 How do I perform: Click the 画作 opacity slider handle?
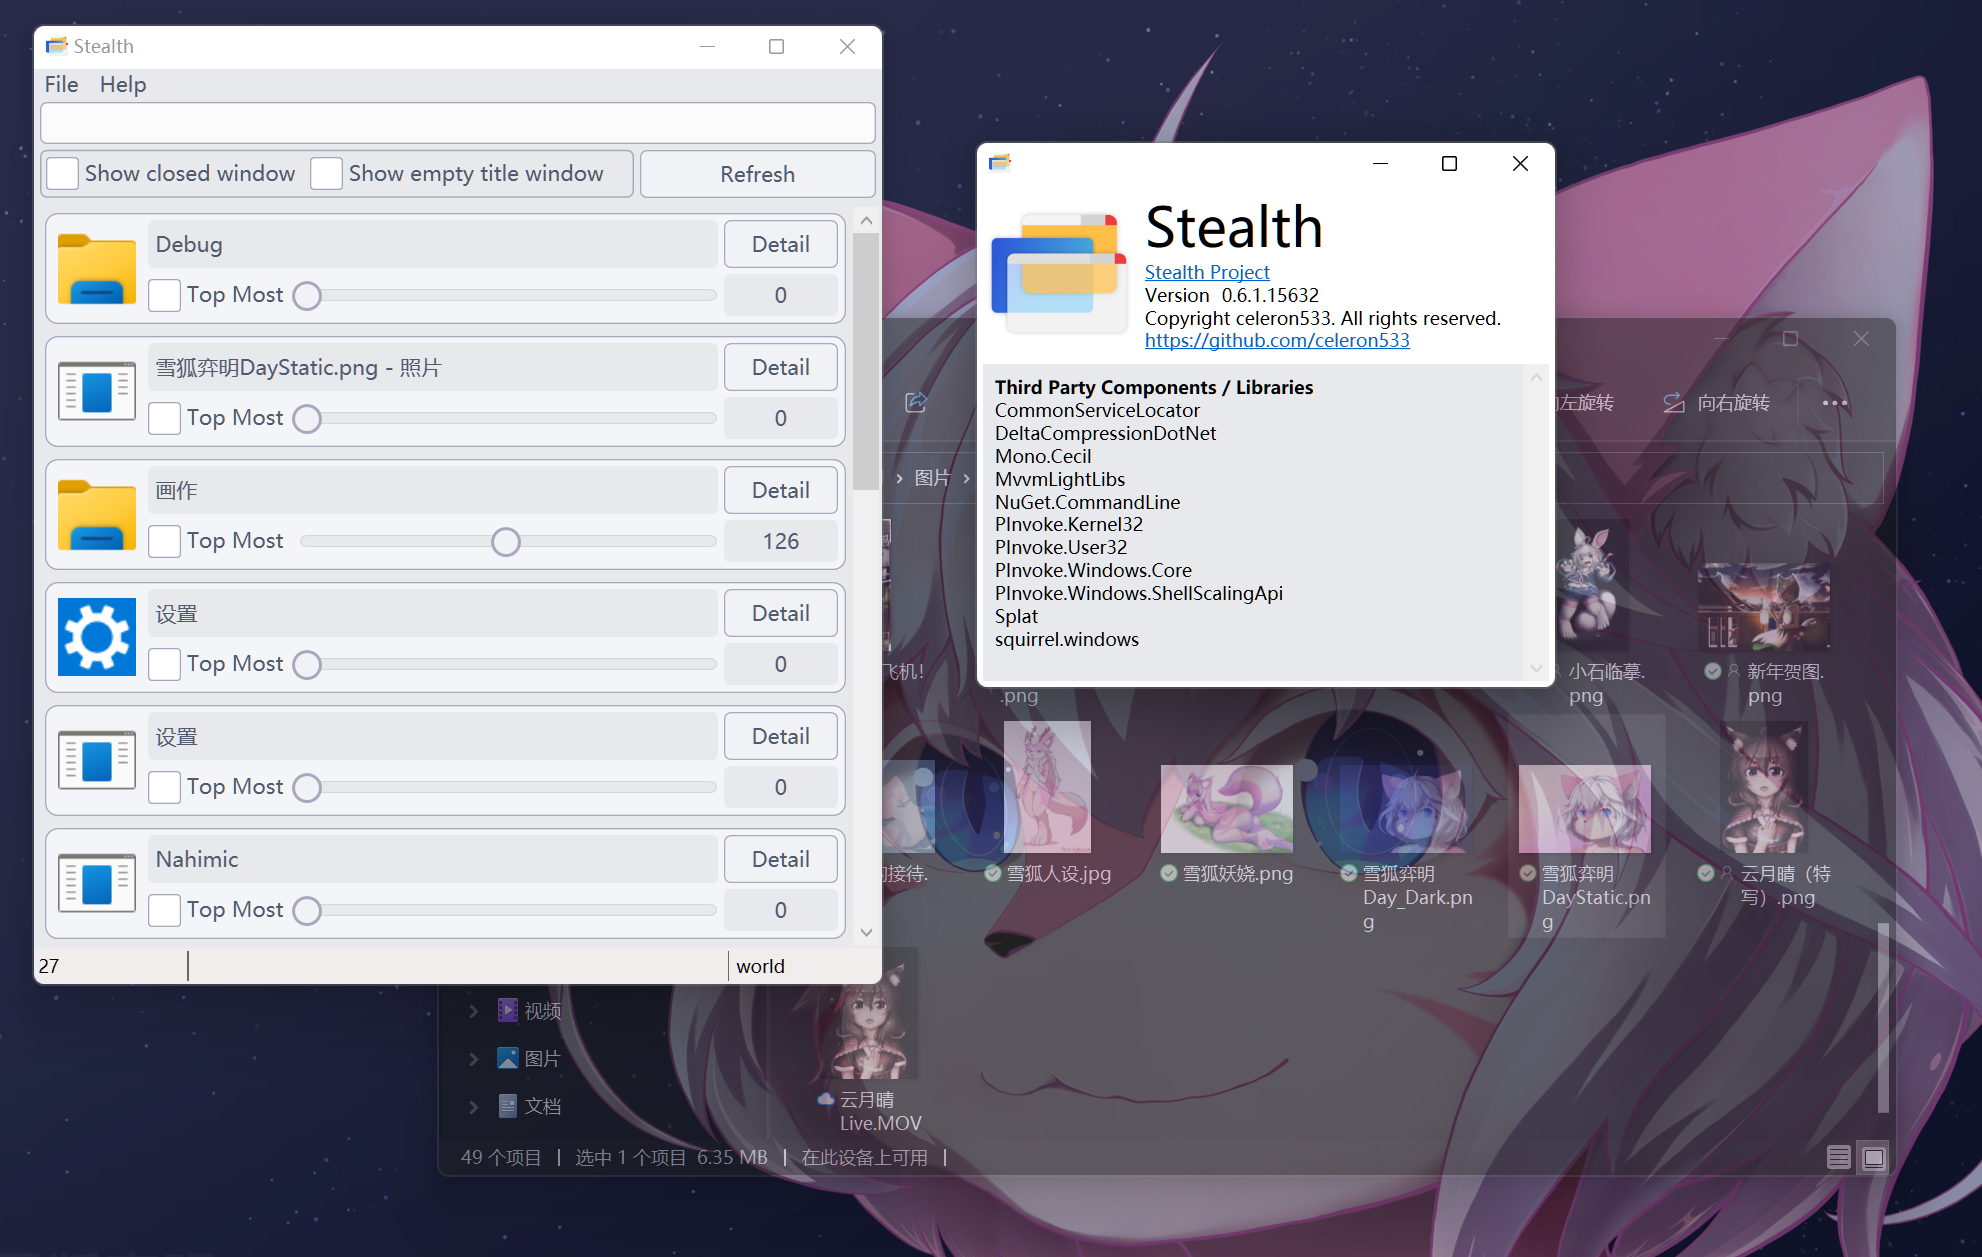click(x=506, y=541)
